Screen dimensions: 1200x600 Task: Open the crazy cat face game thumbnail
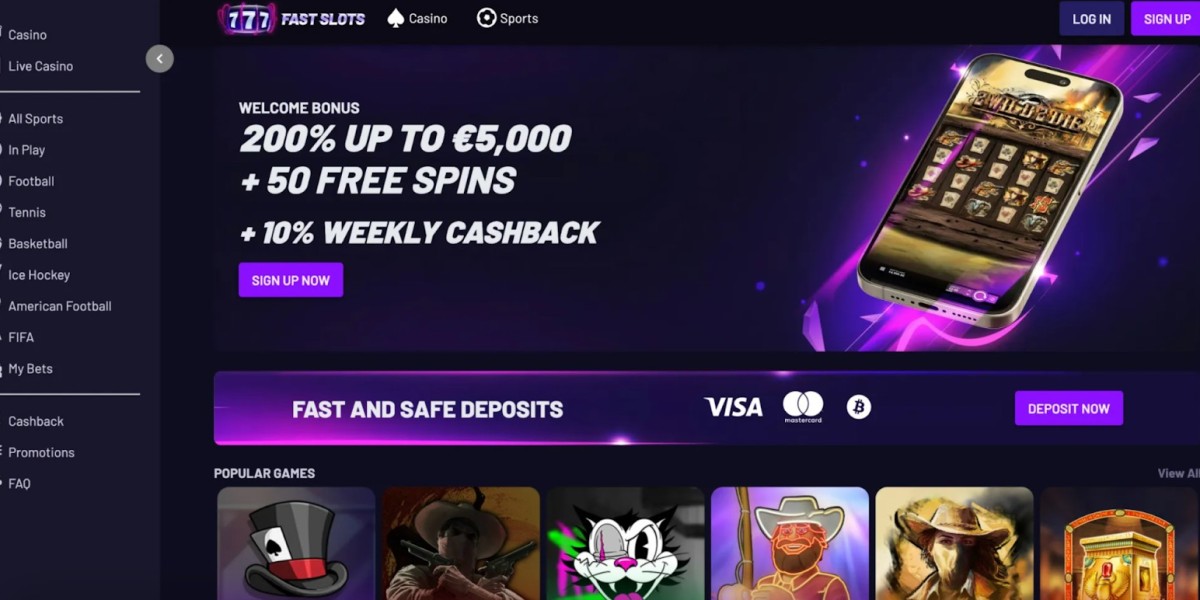(625, 543)
